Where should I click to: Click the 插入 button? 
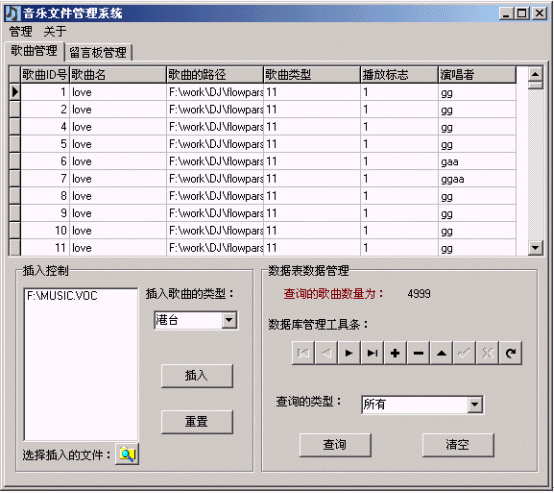196,376
